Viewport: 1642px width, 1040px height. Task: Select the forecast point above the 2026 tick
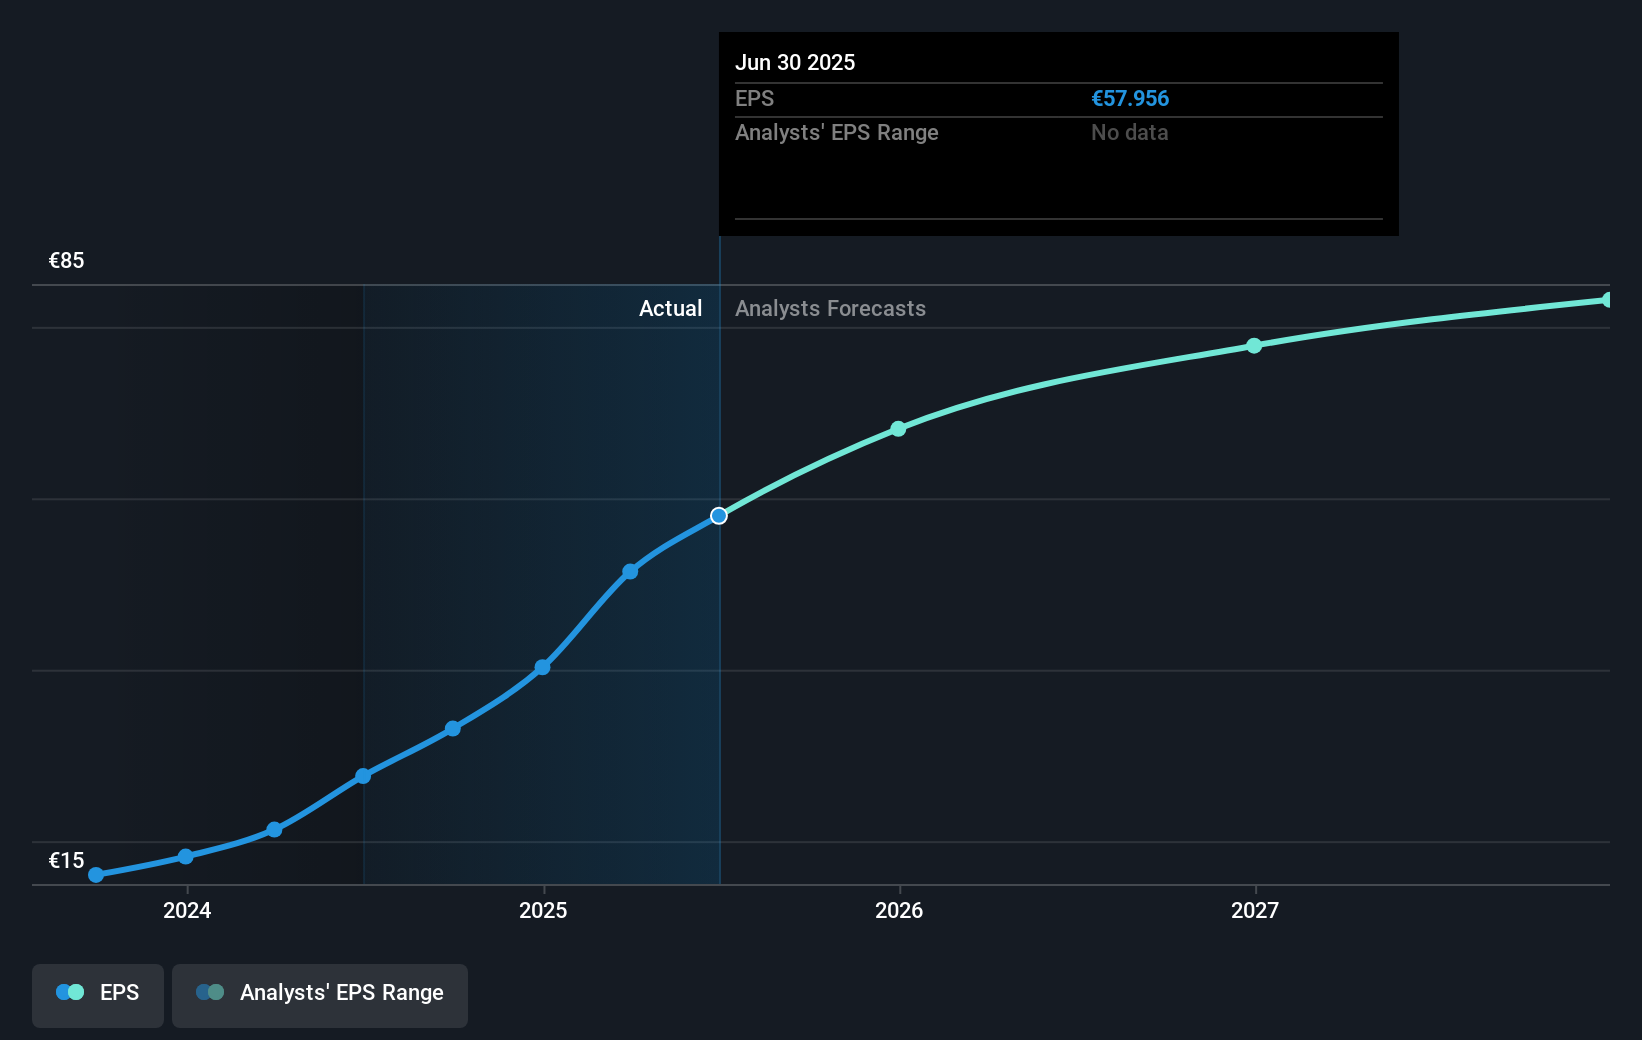(x=898, y=429)
